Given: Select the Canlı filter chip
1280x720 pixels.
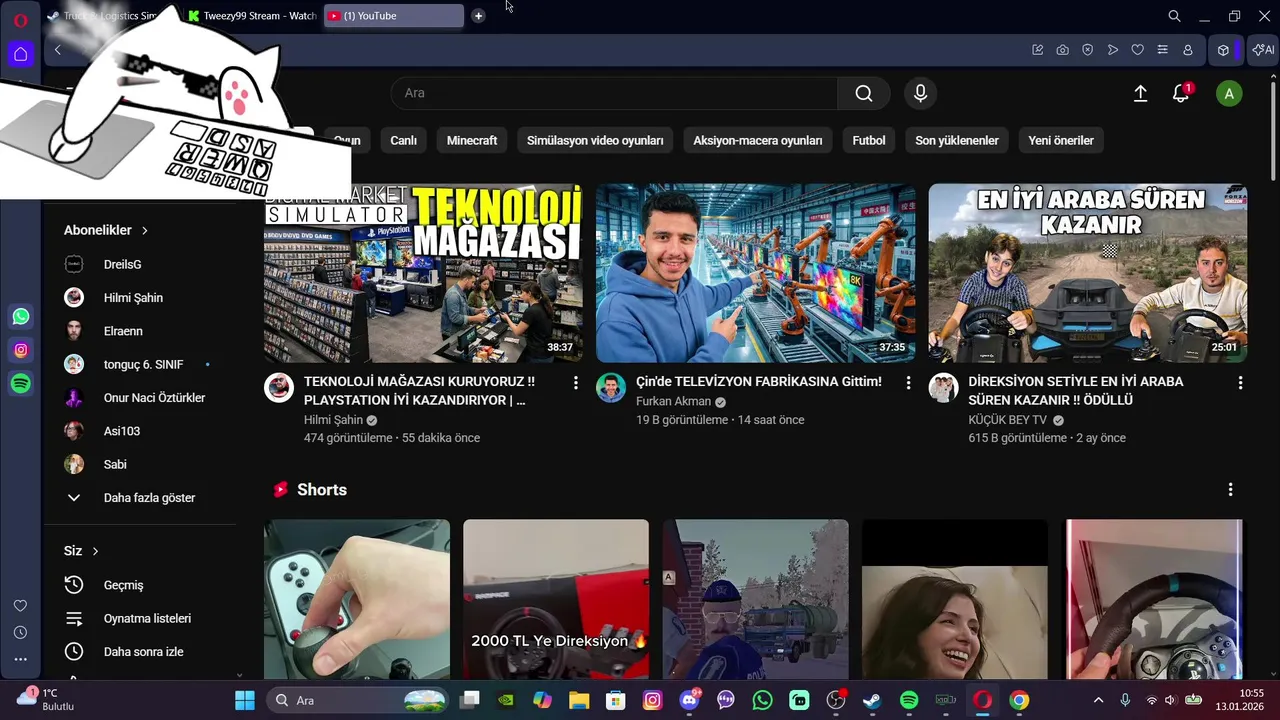Looking at the screenshot, I should (x=403, y=141).
